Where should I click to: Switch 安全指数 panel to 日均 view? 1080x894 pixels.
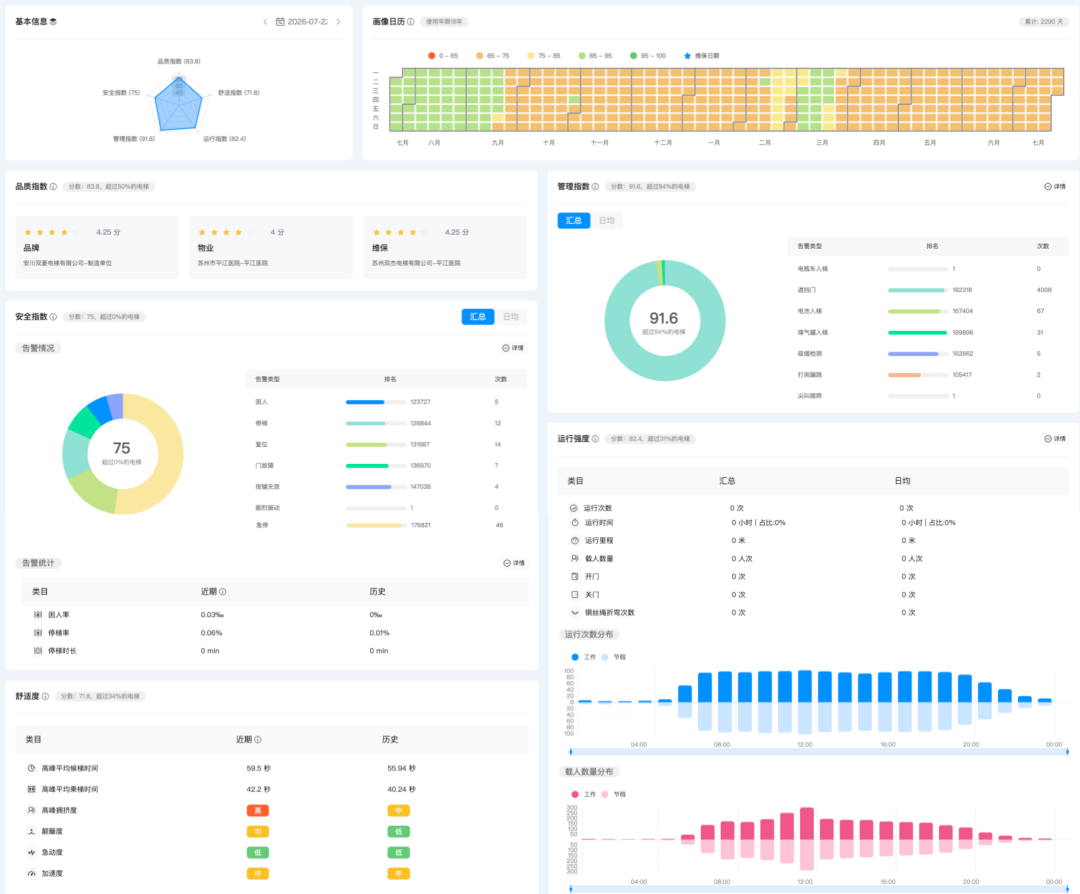tap(511, 317)
